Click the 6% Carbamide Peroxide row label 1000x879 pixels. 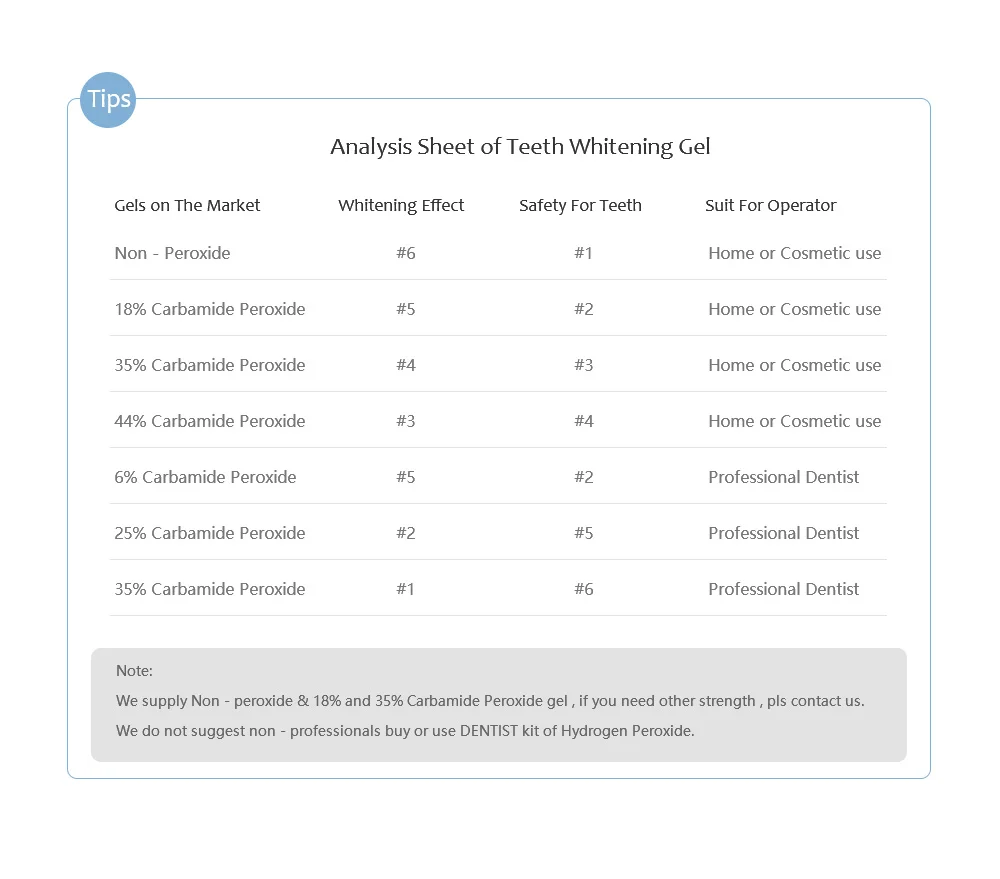[205, 477]
